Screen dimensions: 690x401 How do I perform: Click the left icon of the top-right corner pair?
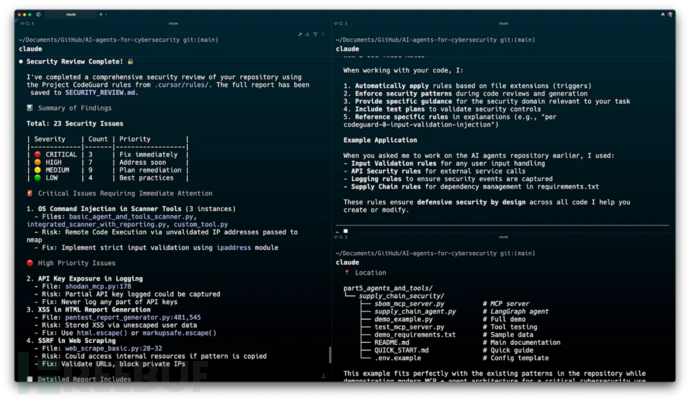663,15
